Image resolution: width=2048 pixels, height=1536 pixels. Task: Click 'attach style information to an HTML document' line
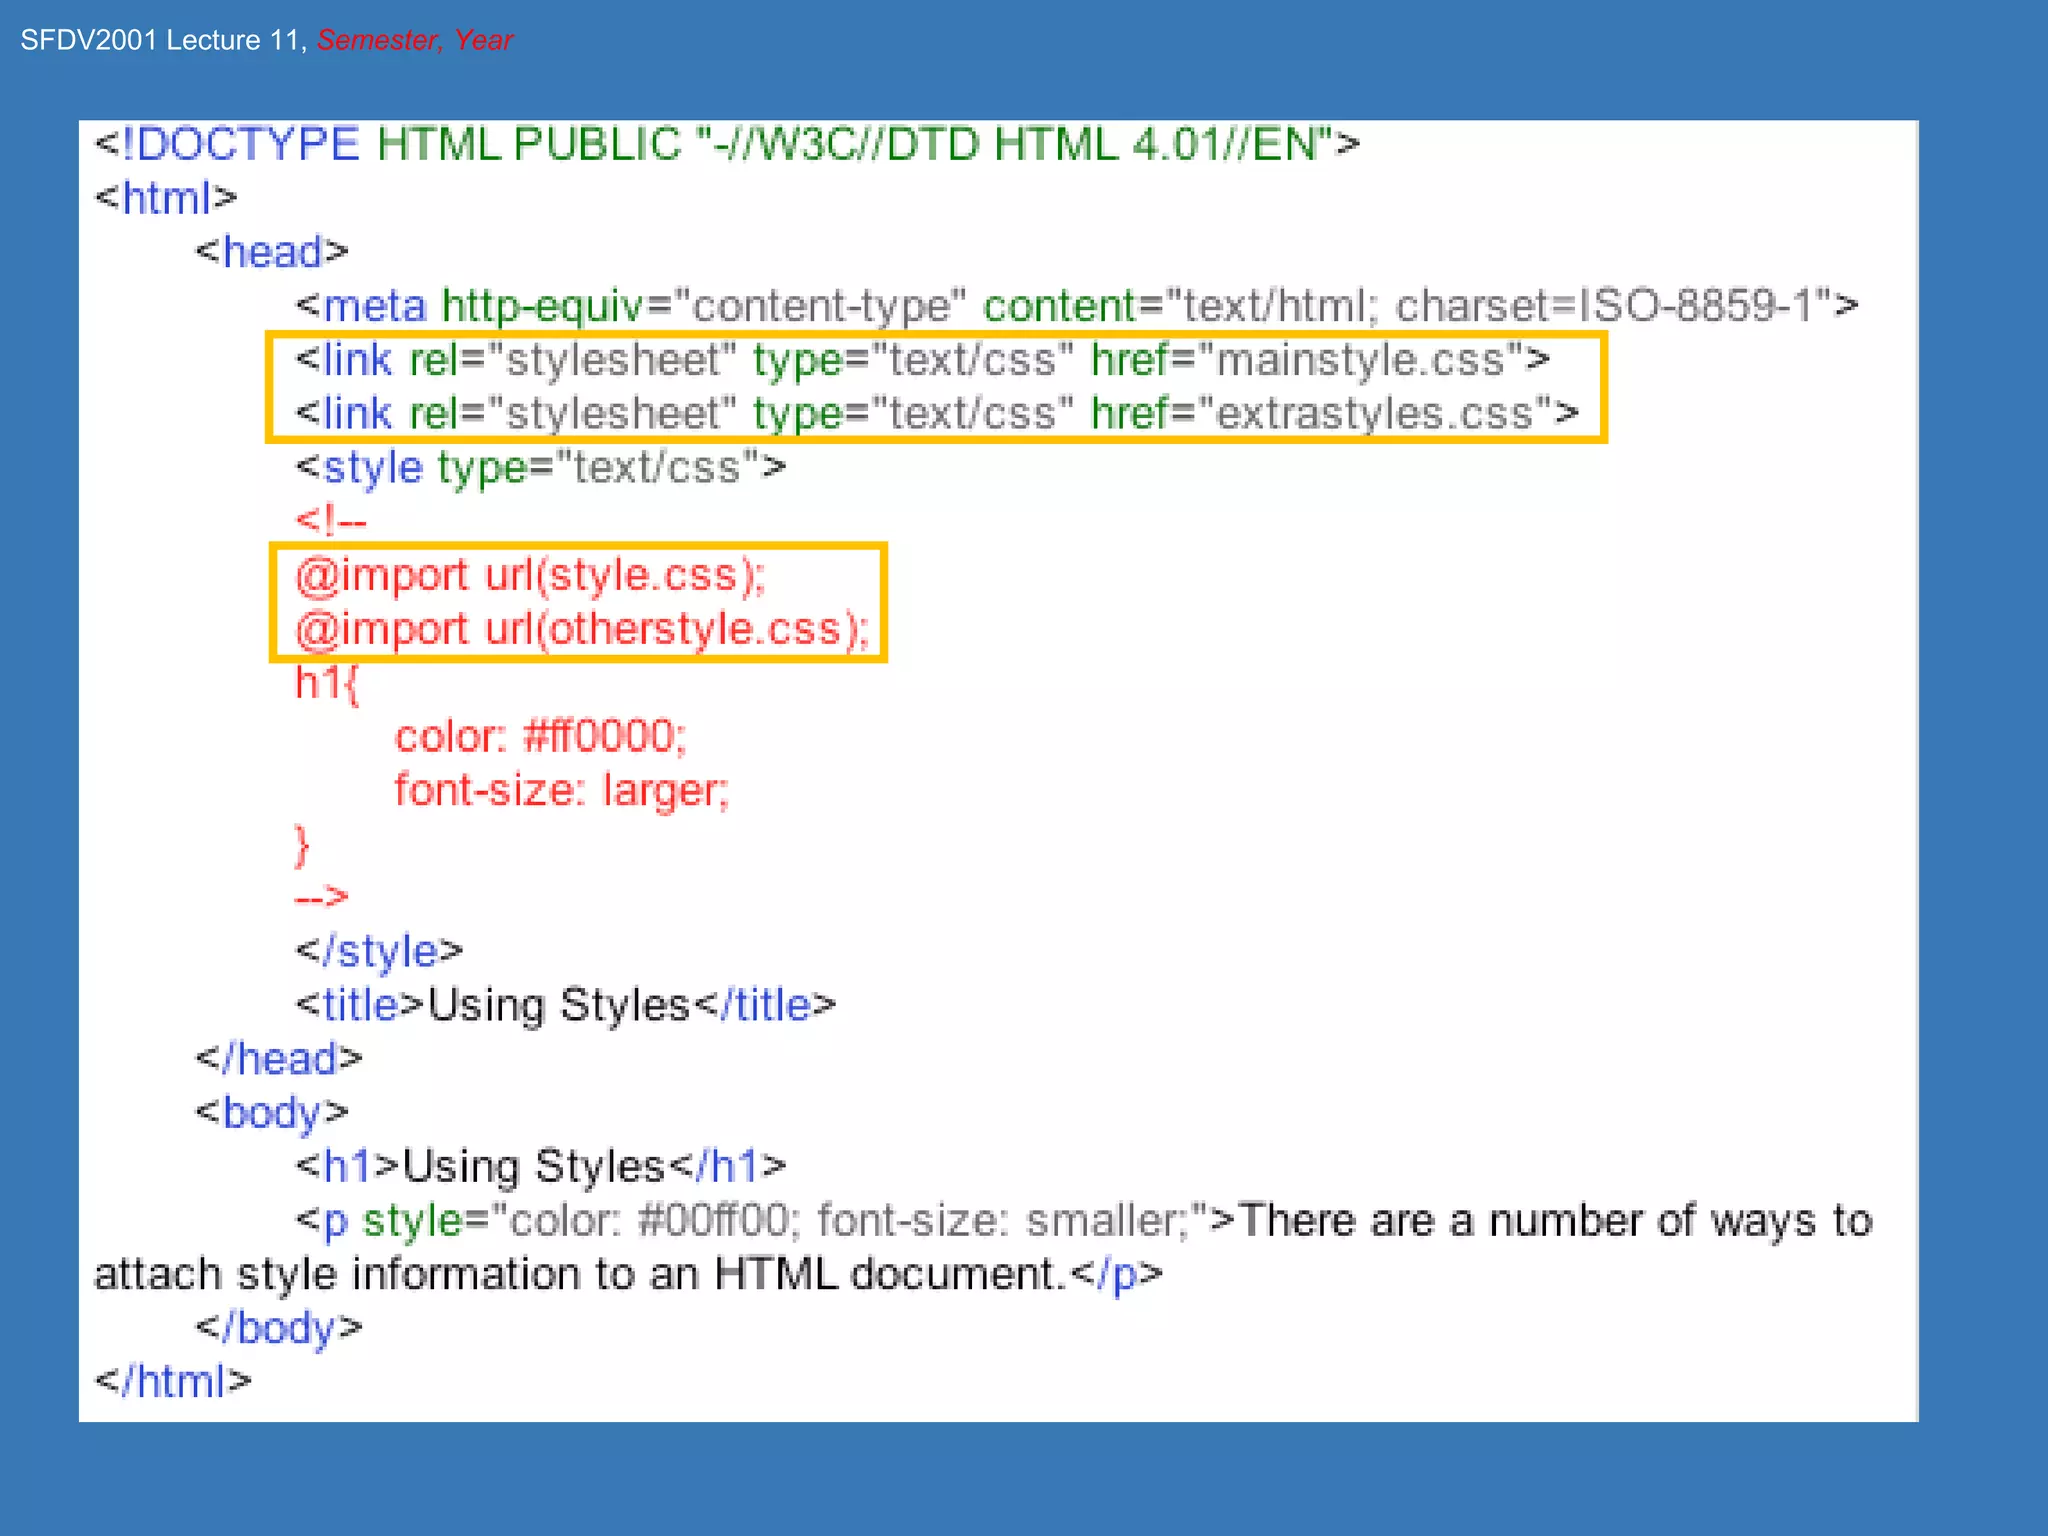tap(629, 1275)
